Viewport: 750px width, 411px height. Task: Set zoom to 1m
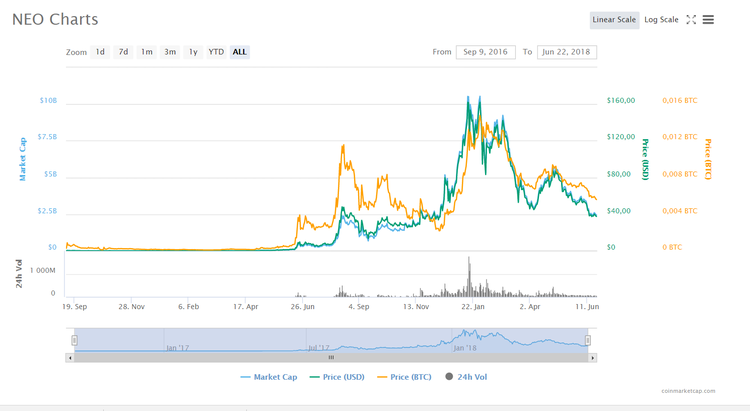click(147, 52)
